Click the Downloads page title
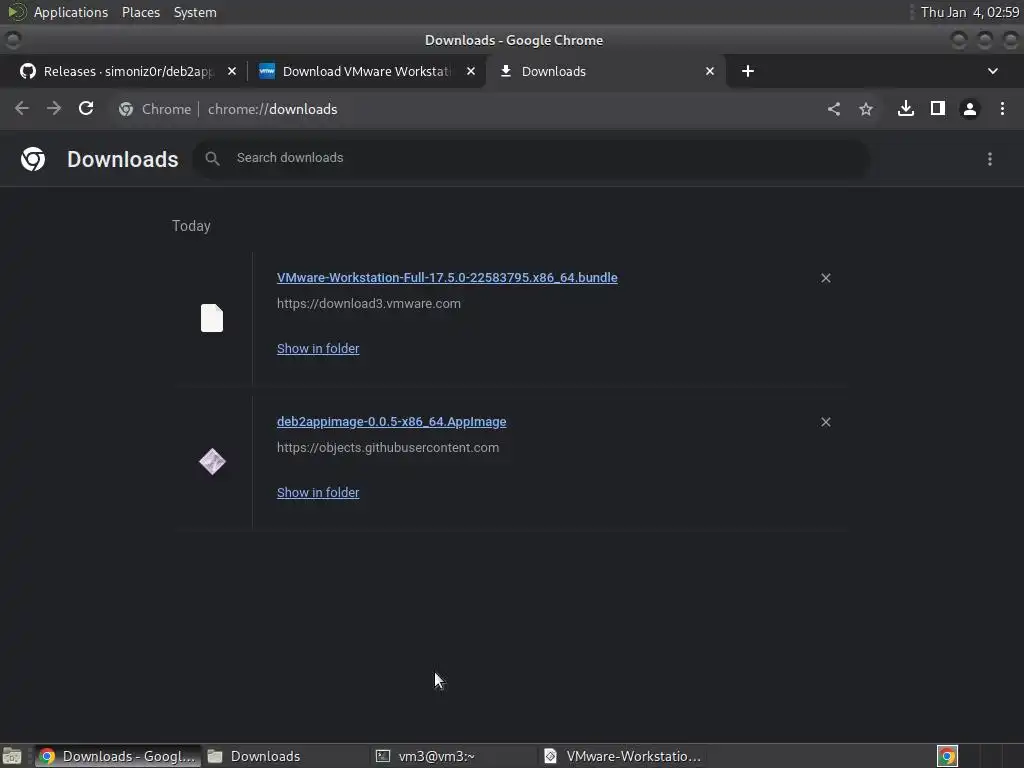The image size is (1024, 768). (x=123, y=159)
